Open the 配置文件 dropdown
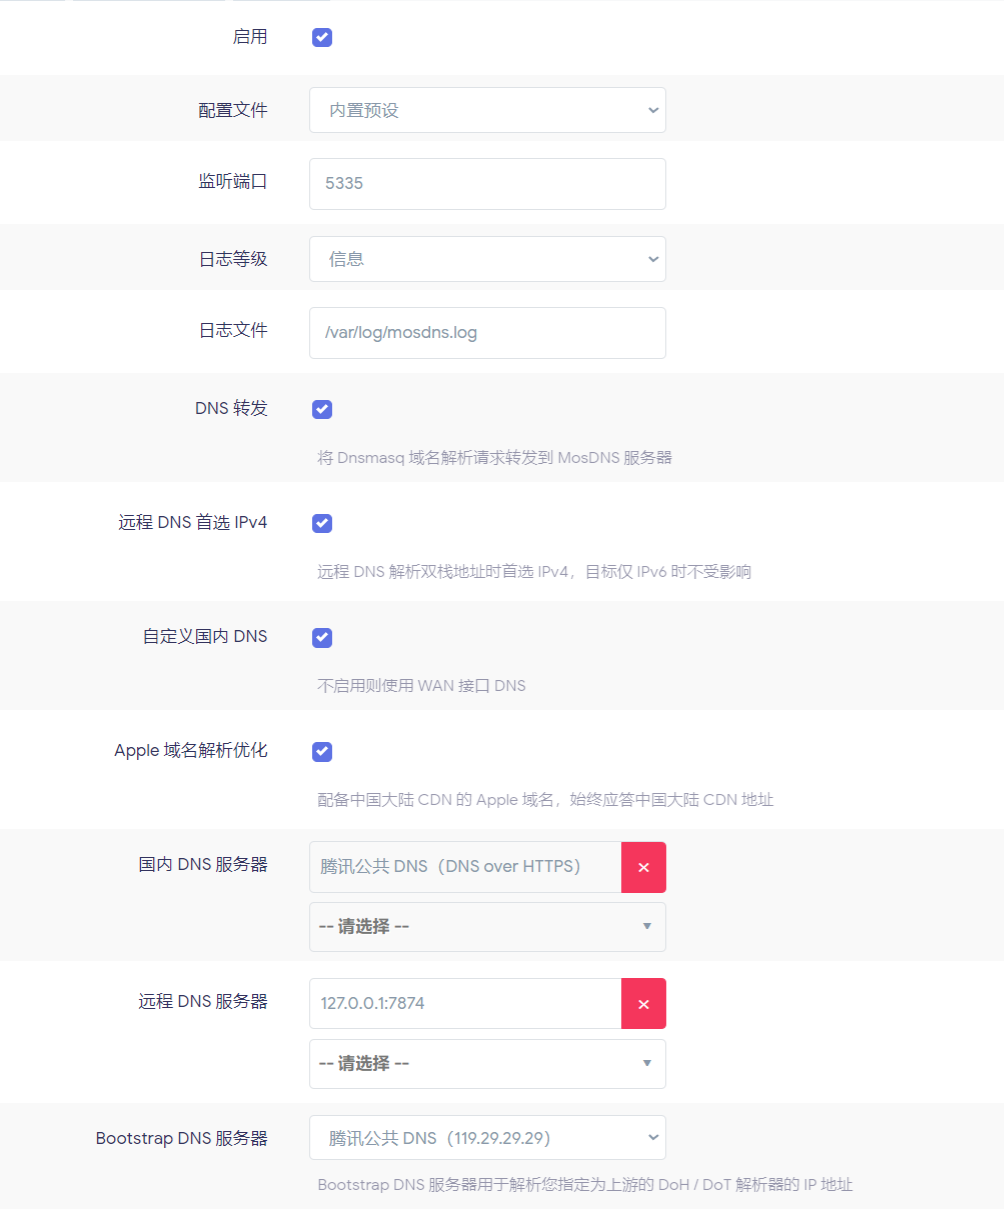Image resolution: width=1004 pixels, height=1223 pixels. tap(487, 110)
